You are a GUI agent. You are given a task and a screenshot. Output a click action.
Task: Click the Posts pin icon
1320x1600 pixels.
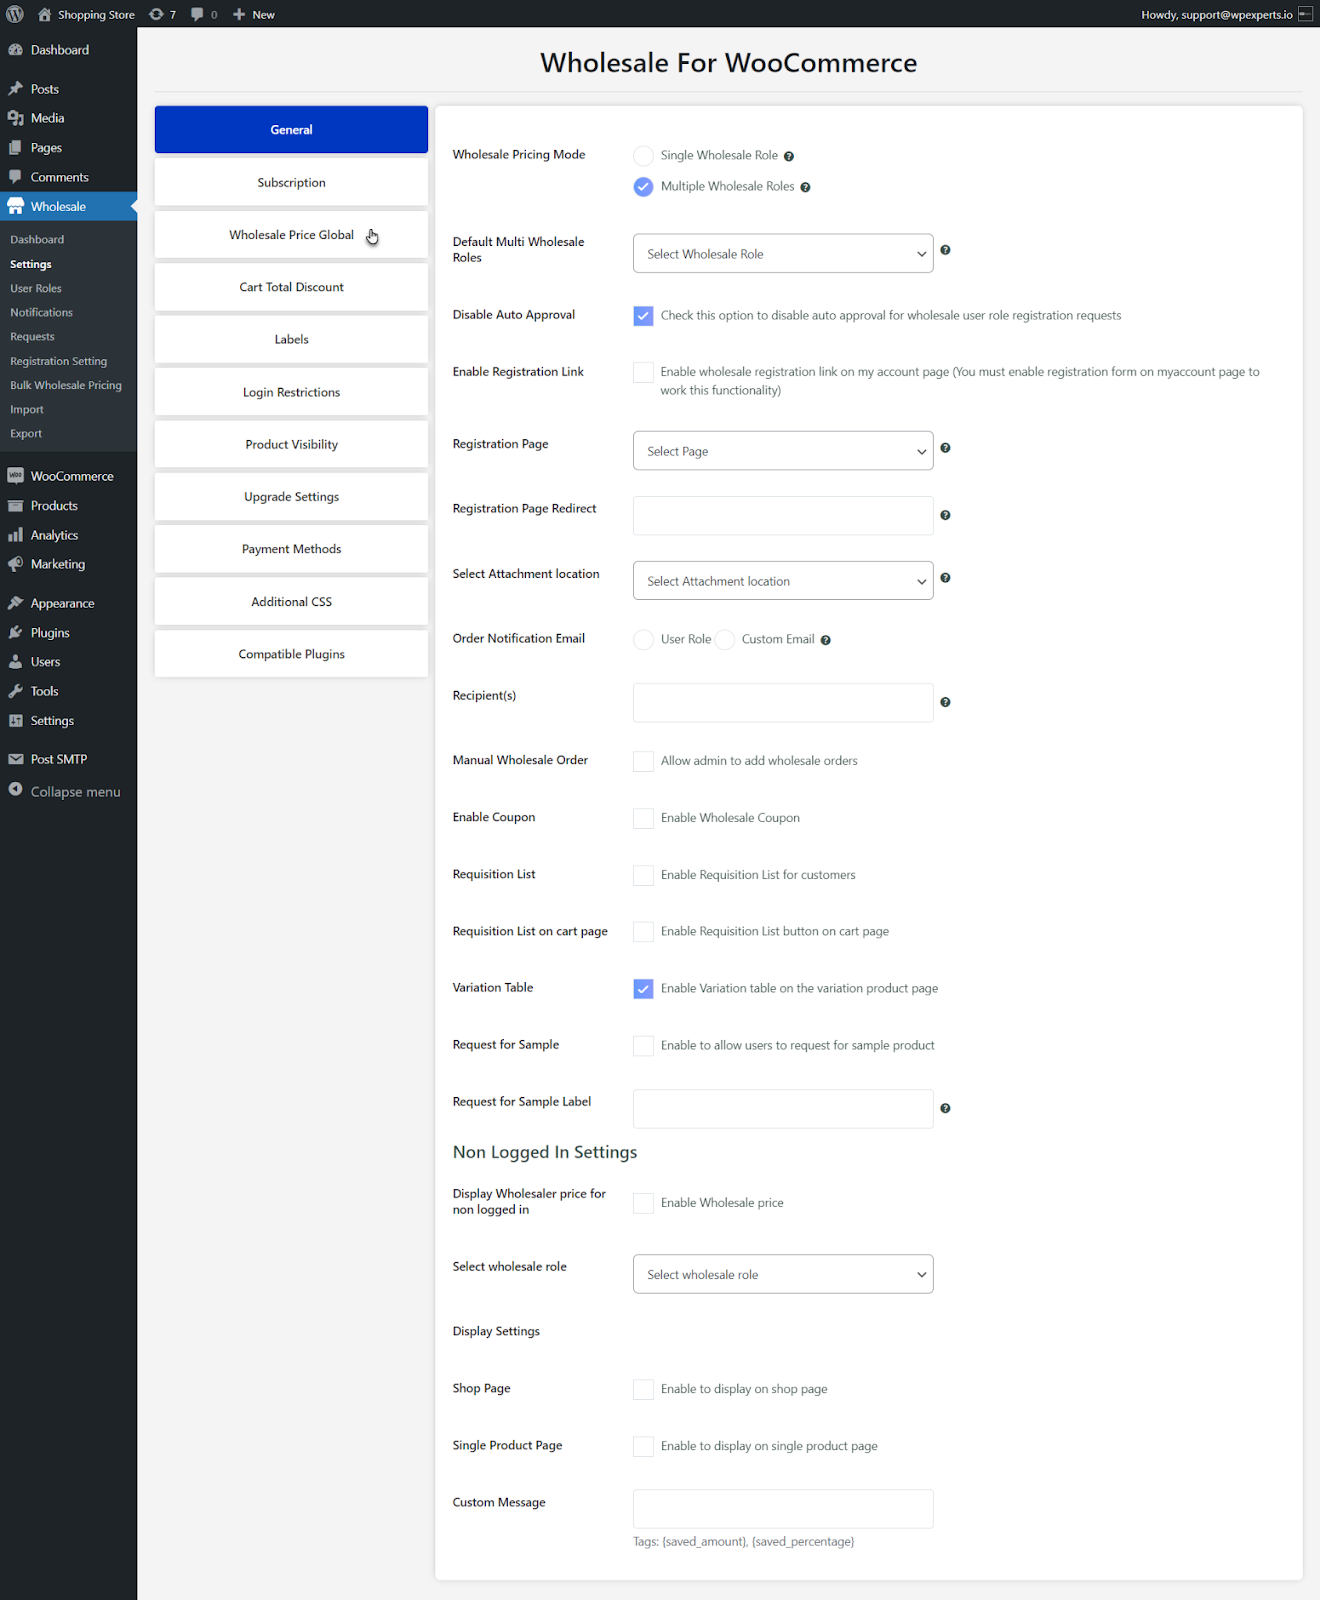coord(15,89)
